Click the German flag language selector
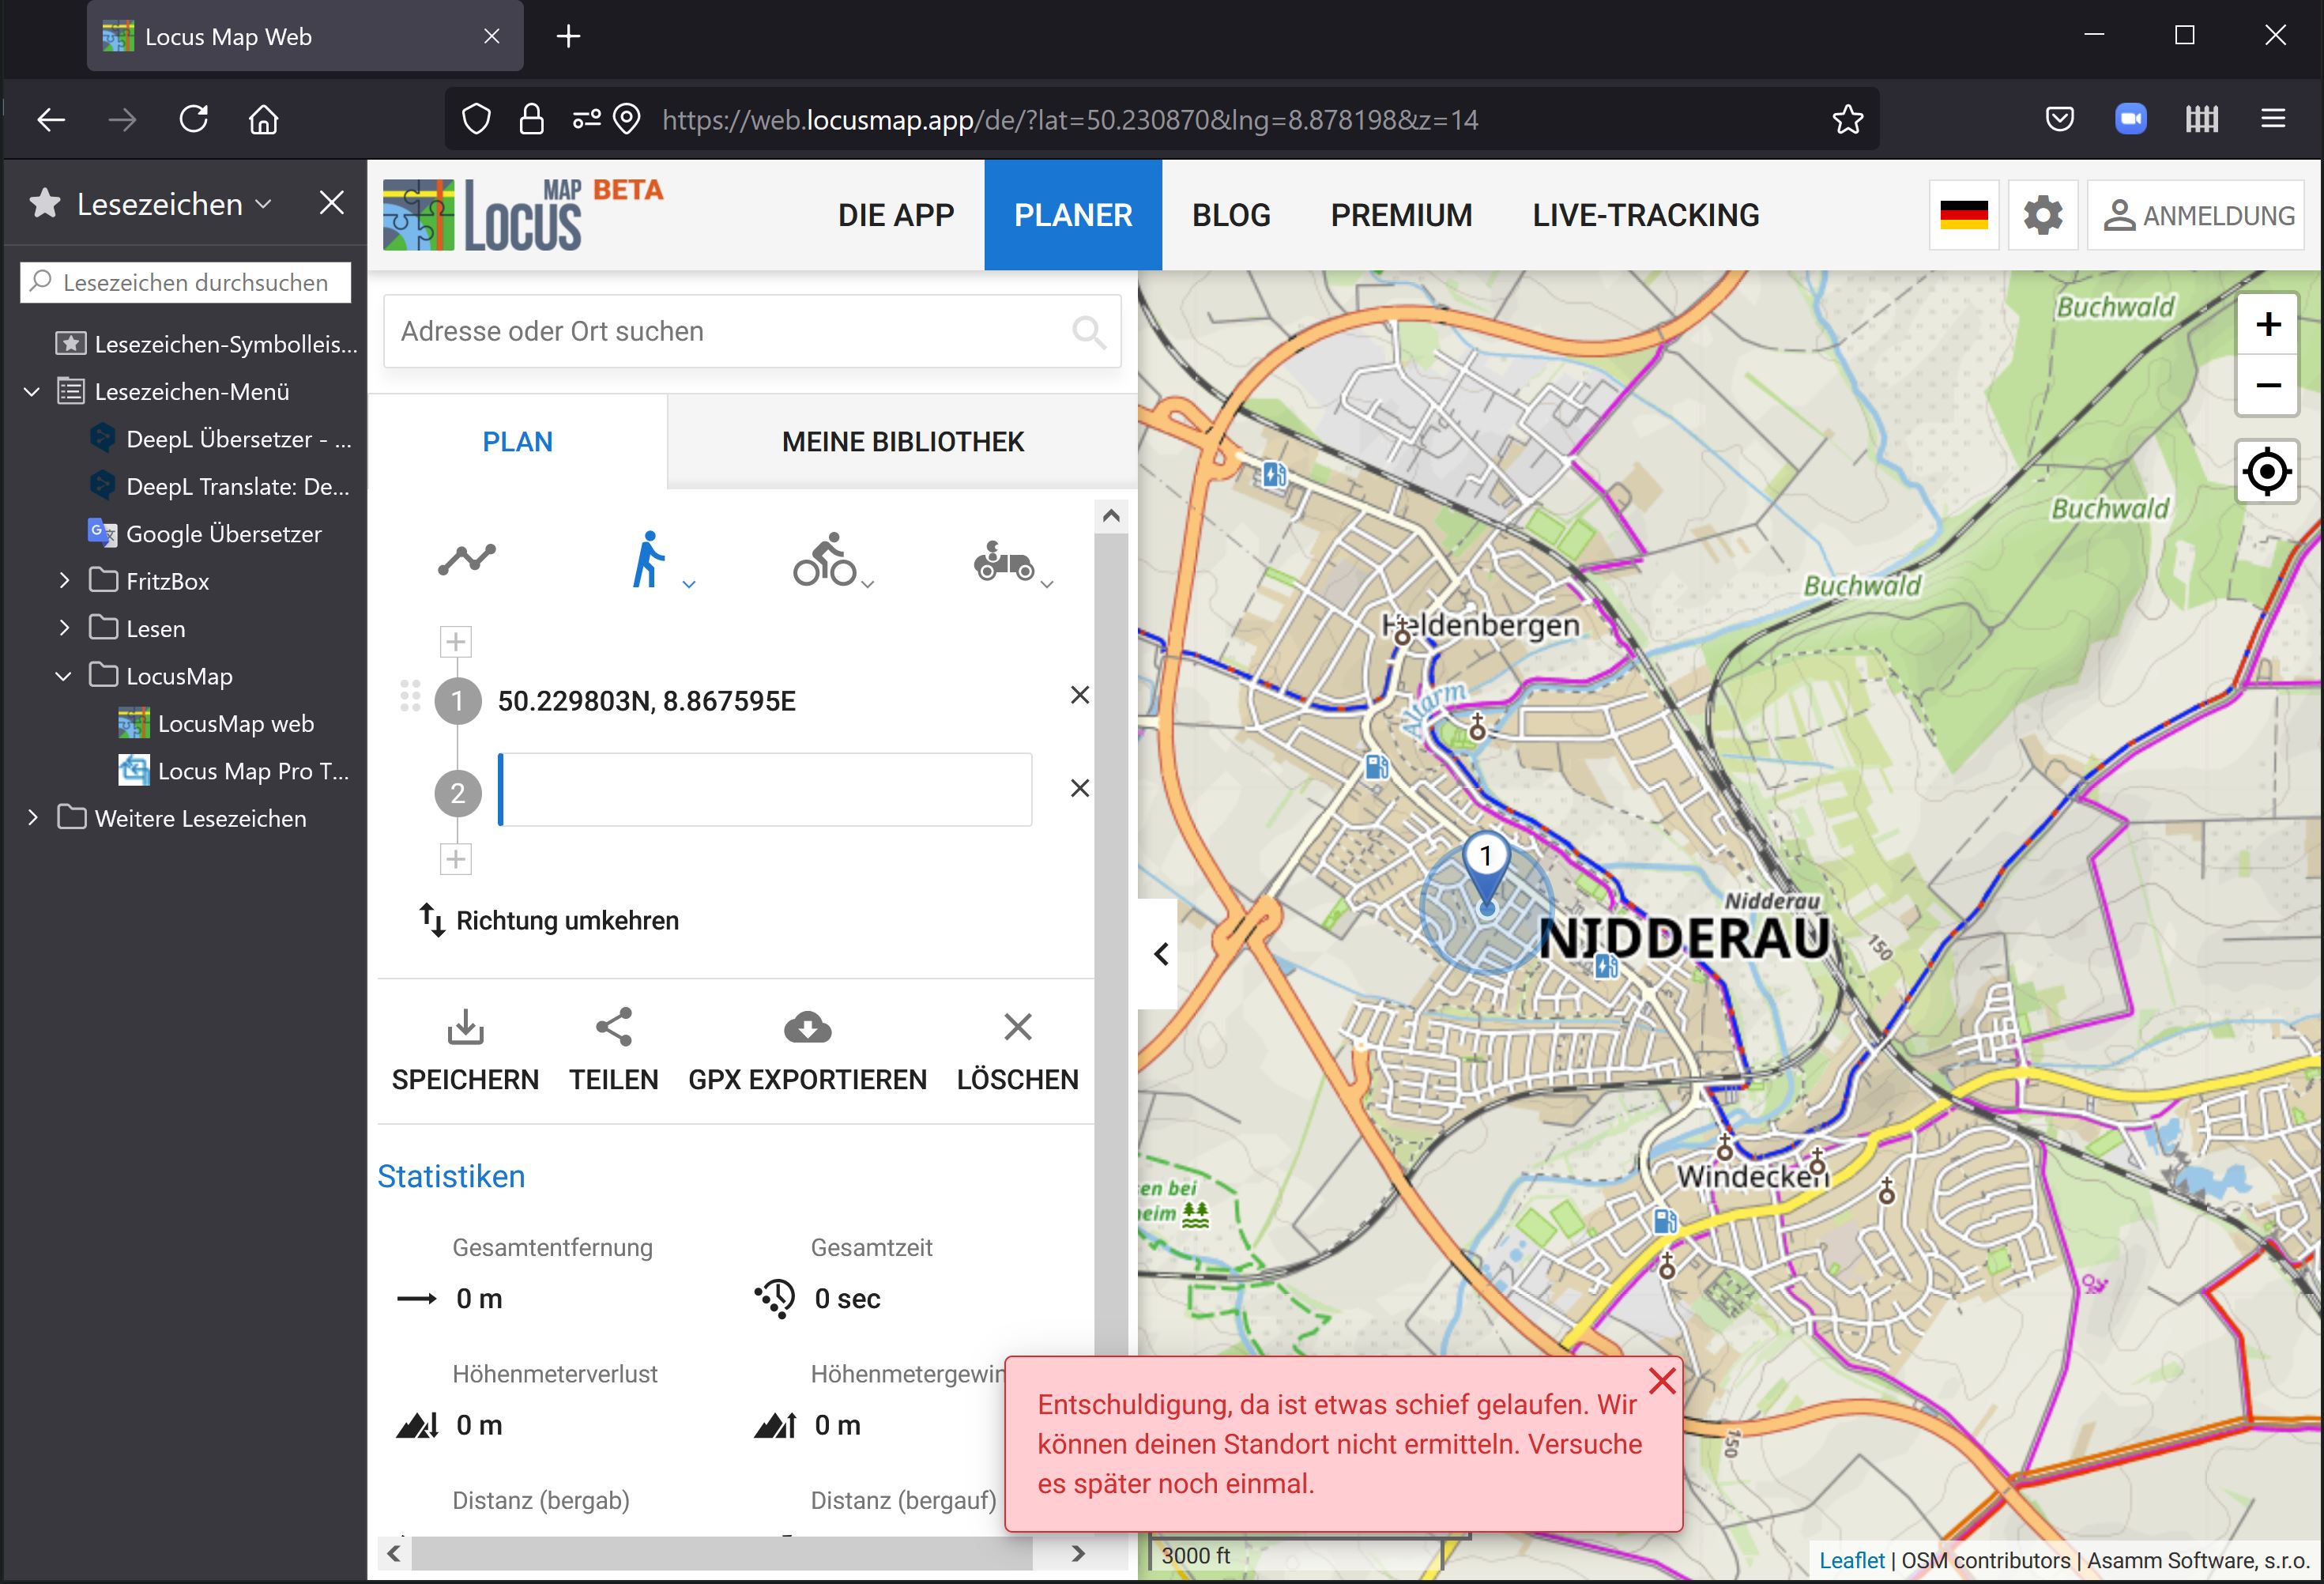 [x=1964, y=215]
